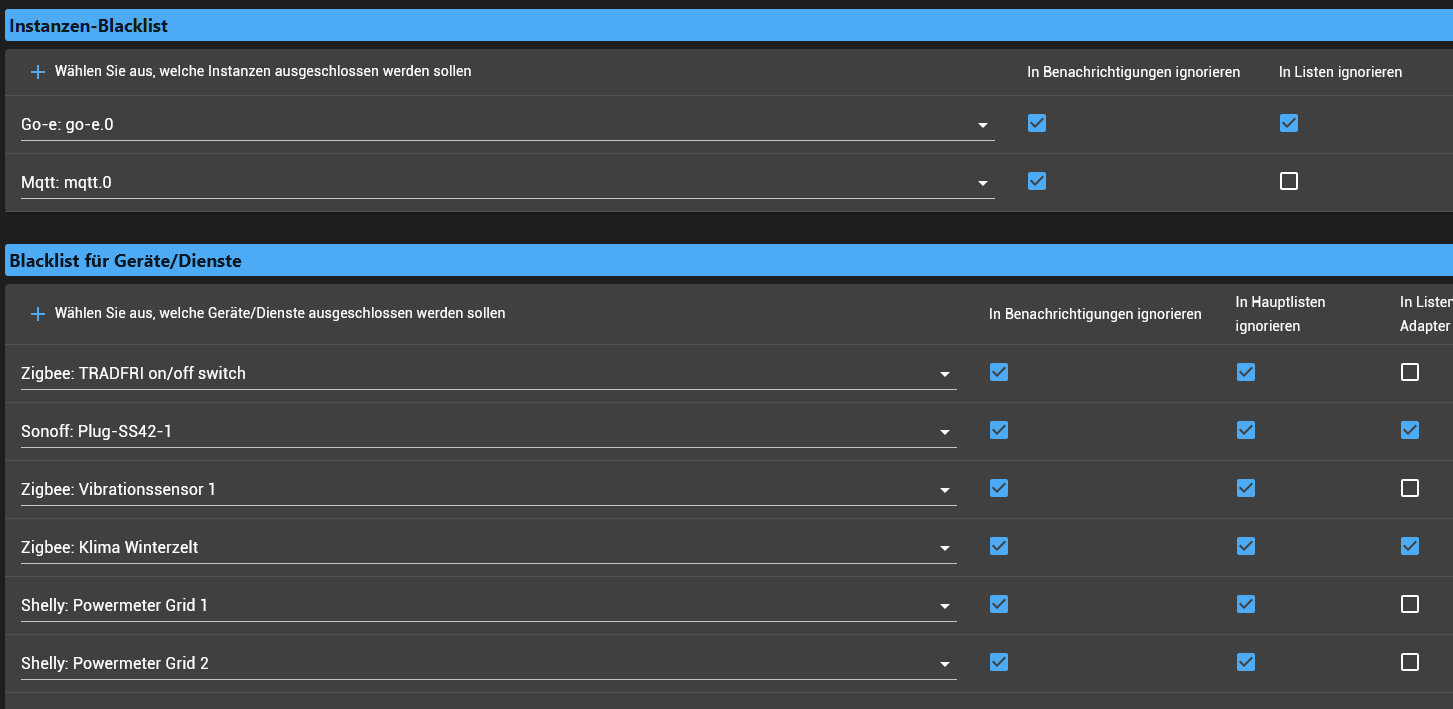The image size is (1453, 709).
Task: Open the Zigbee: TRADFRI on/off switch dropdown
Action: [x=488, y=374]
